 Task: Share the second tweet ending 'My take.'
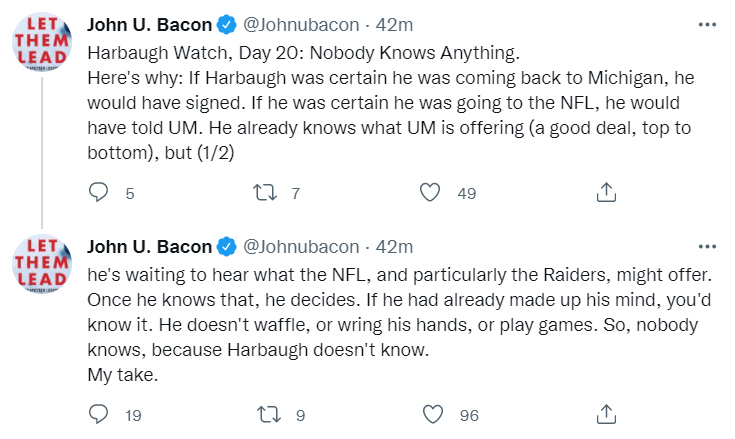click(x=606, y=414)
